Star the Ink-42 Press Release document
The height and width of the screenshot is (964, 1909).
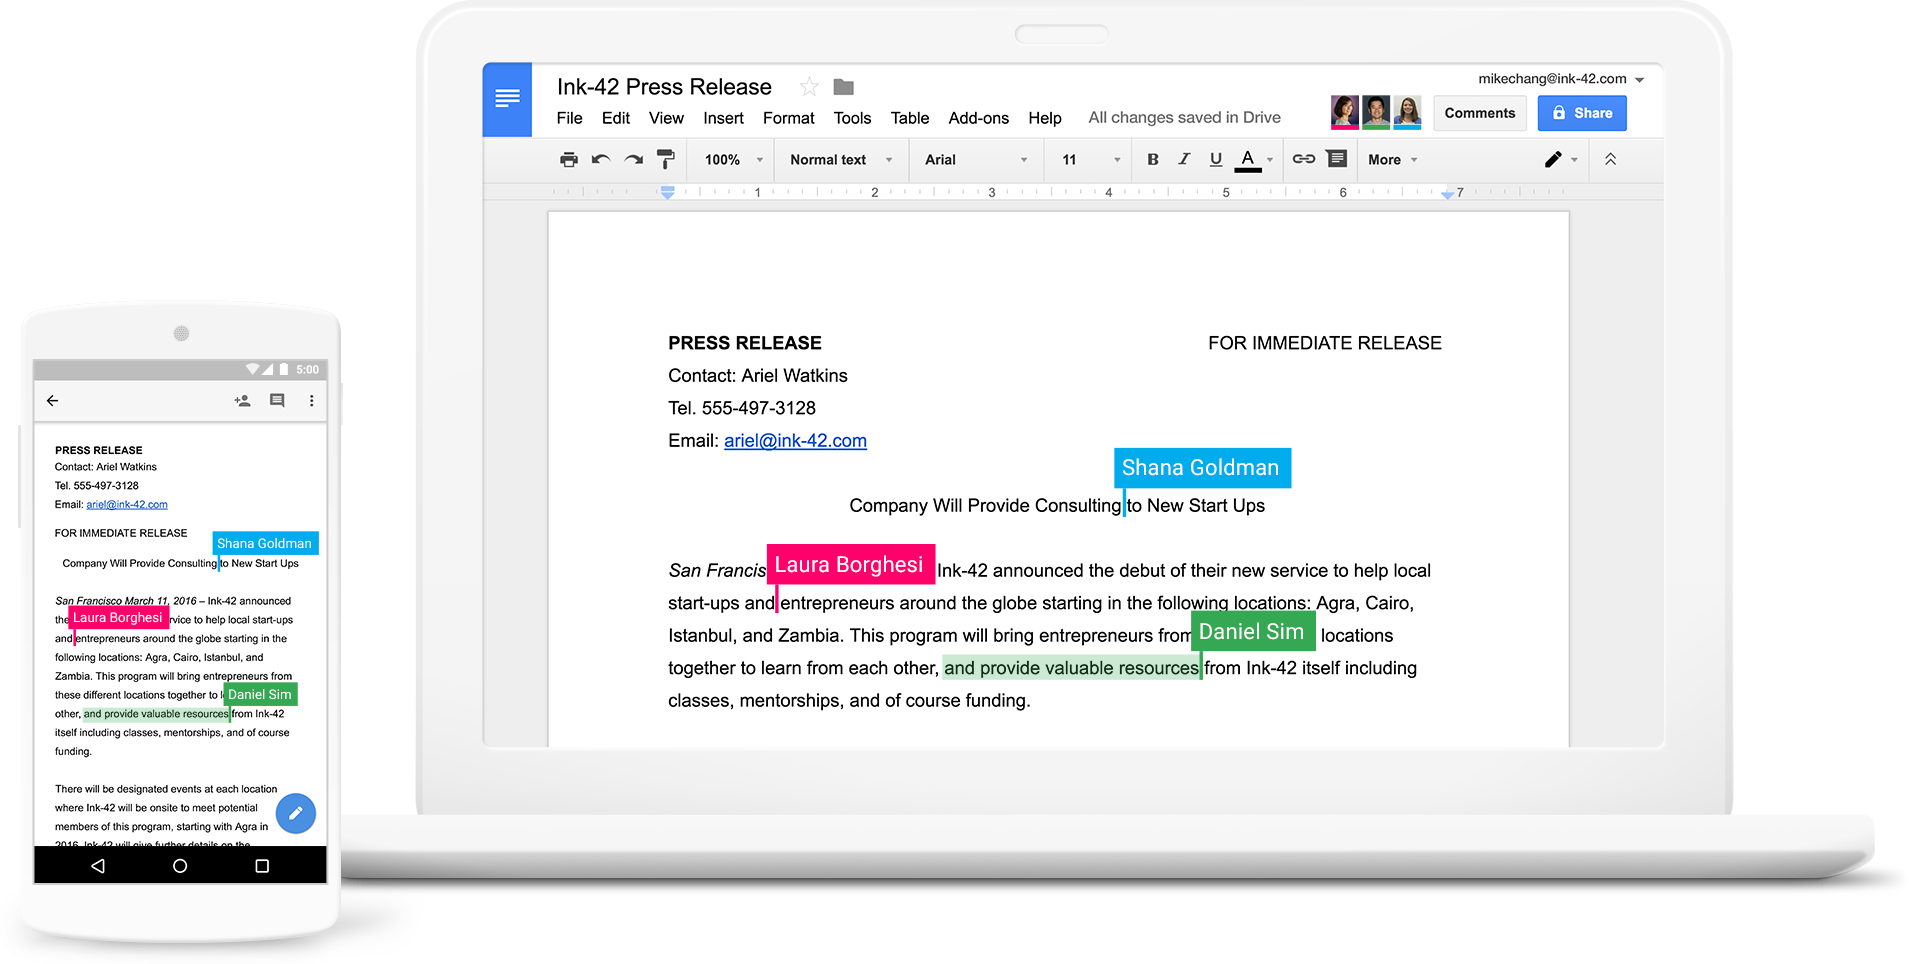(809, 87)
